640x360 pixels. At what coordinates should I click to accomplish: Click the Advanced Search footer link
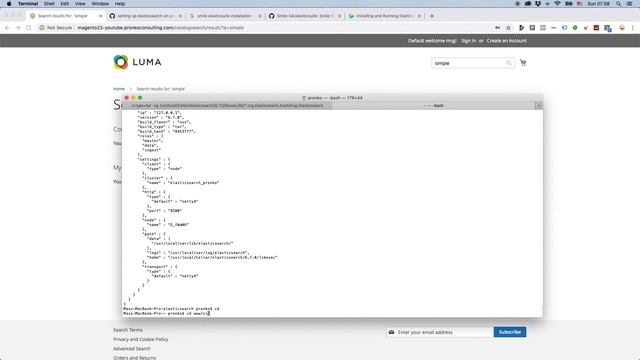132,349
